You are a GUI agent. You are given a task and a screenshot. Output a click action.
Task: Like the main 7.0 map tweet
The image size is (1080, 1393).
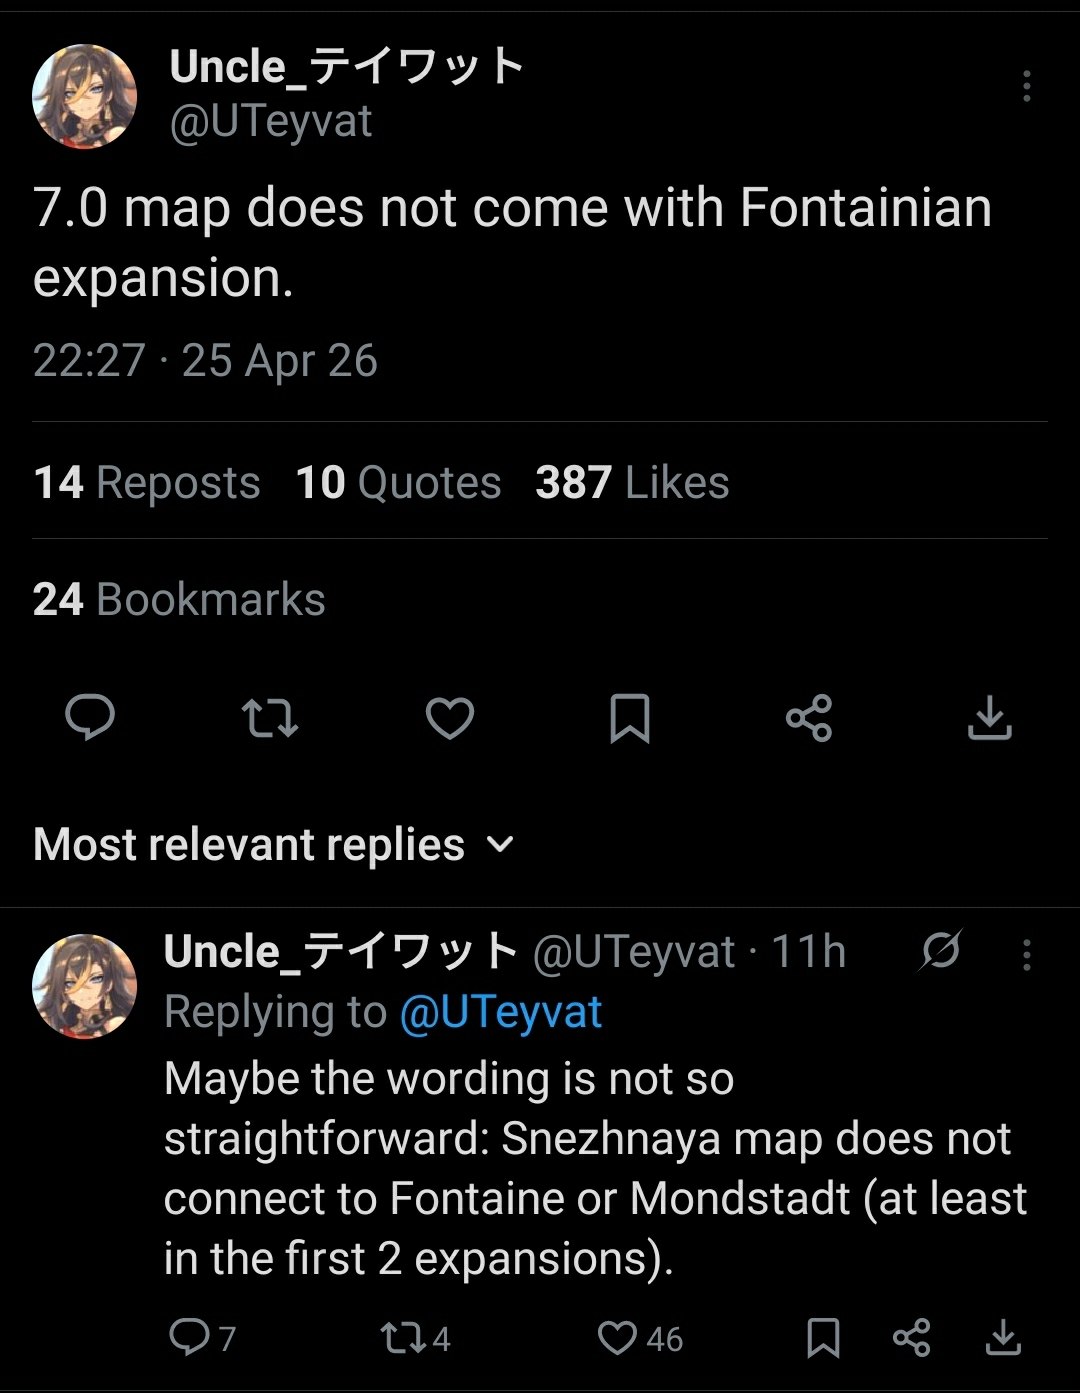(450, 718)
